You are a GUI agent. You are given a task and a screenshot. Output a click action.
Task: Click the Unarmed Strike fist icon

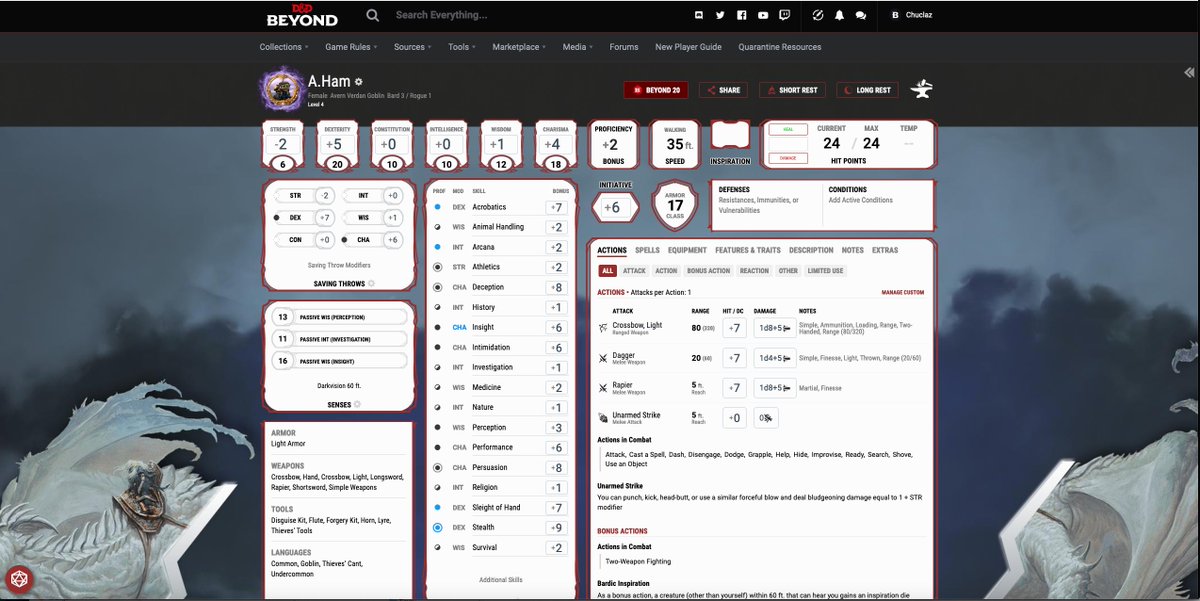tap(603, 417)
